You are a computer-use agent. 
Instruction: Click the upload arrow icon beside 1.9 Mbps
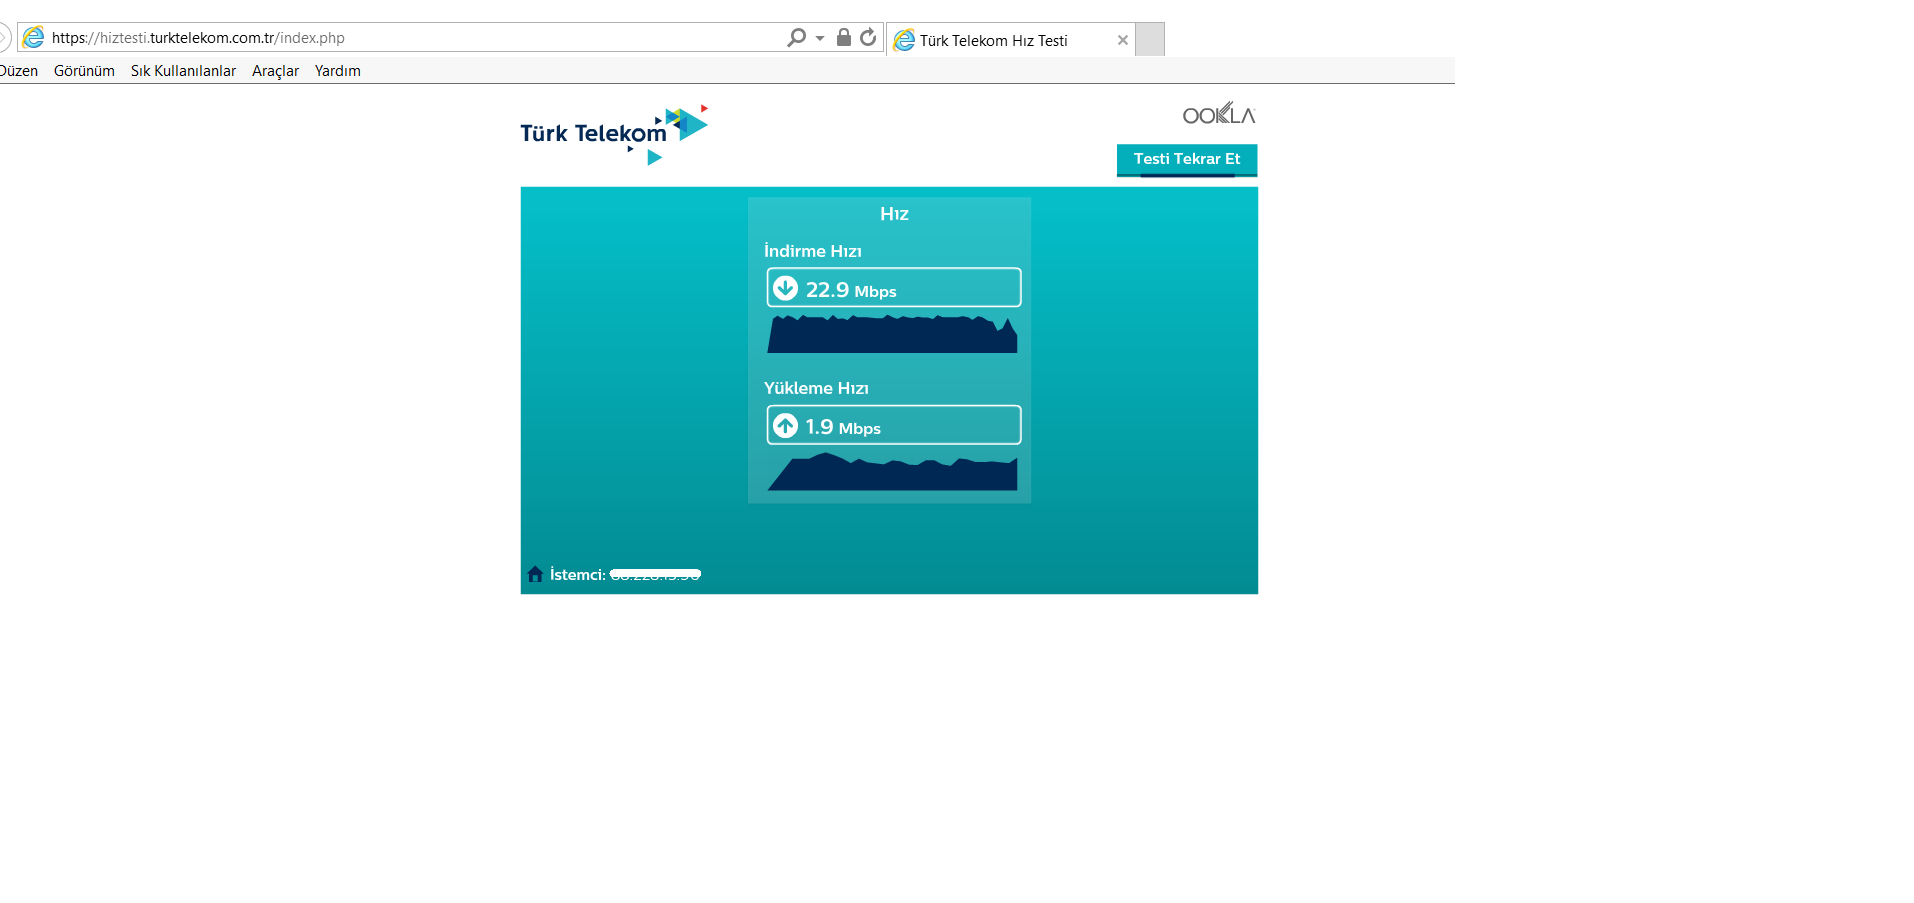pos(786,426)
